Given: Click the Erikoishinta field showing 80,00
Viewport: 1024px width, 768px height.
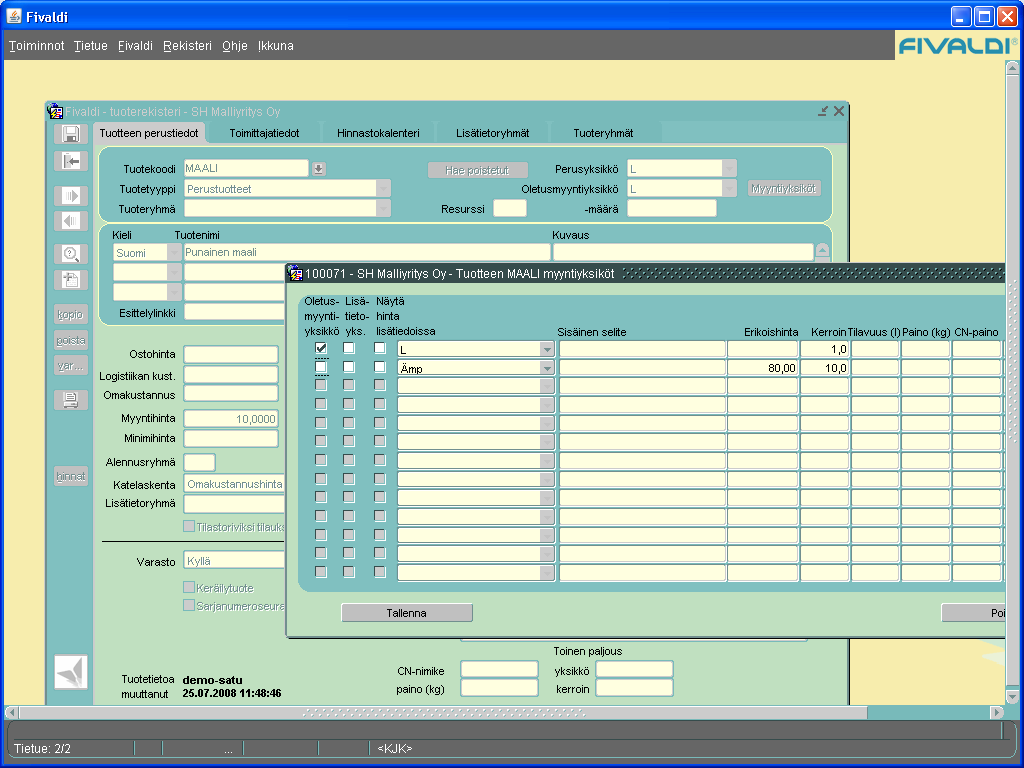Looking at the screenshot, I should pos(763,368).
